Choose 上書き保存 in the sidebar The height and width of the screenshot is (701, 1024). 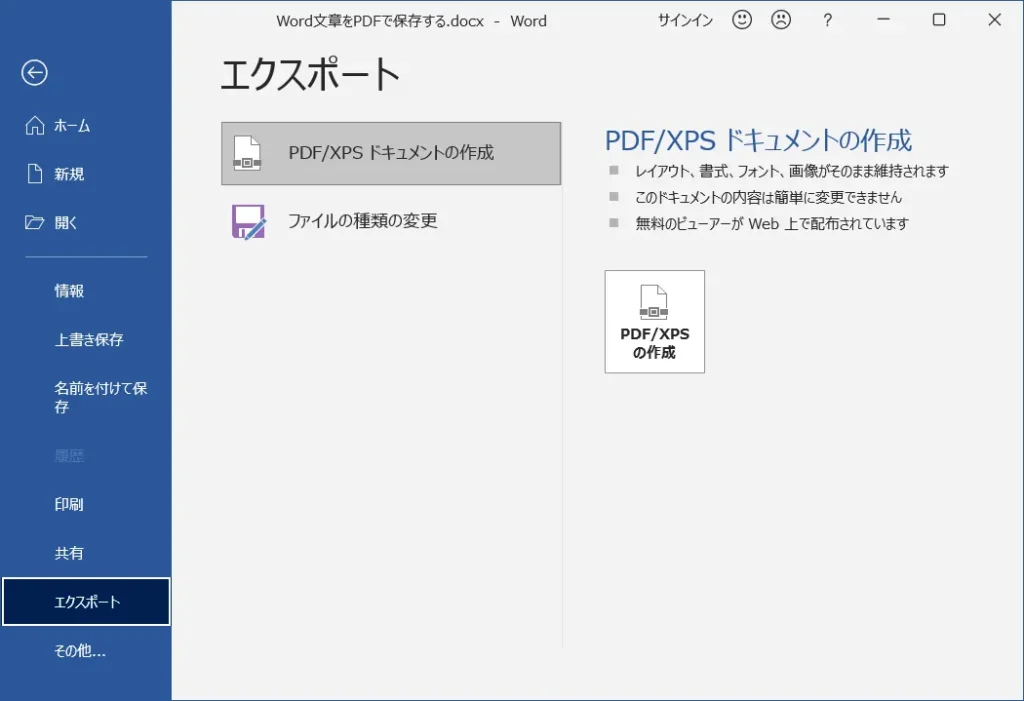coord(89,340)
